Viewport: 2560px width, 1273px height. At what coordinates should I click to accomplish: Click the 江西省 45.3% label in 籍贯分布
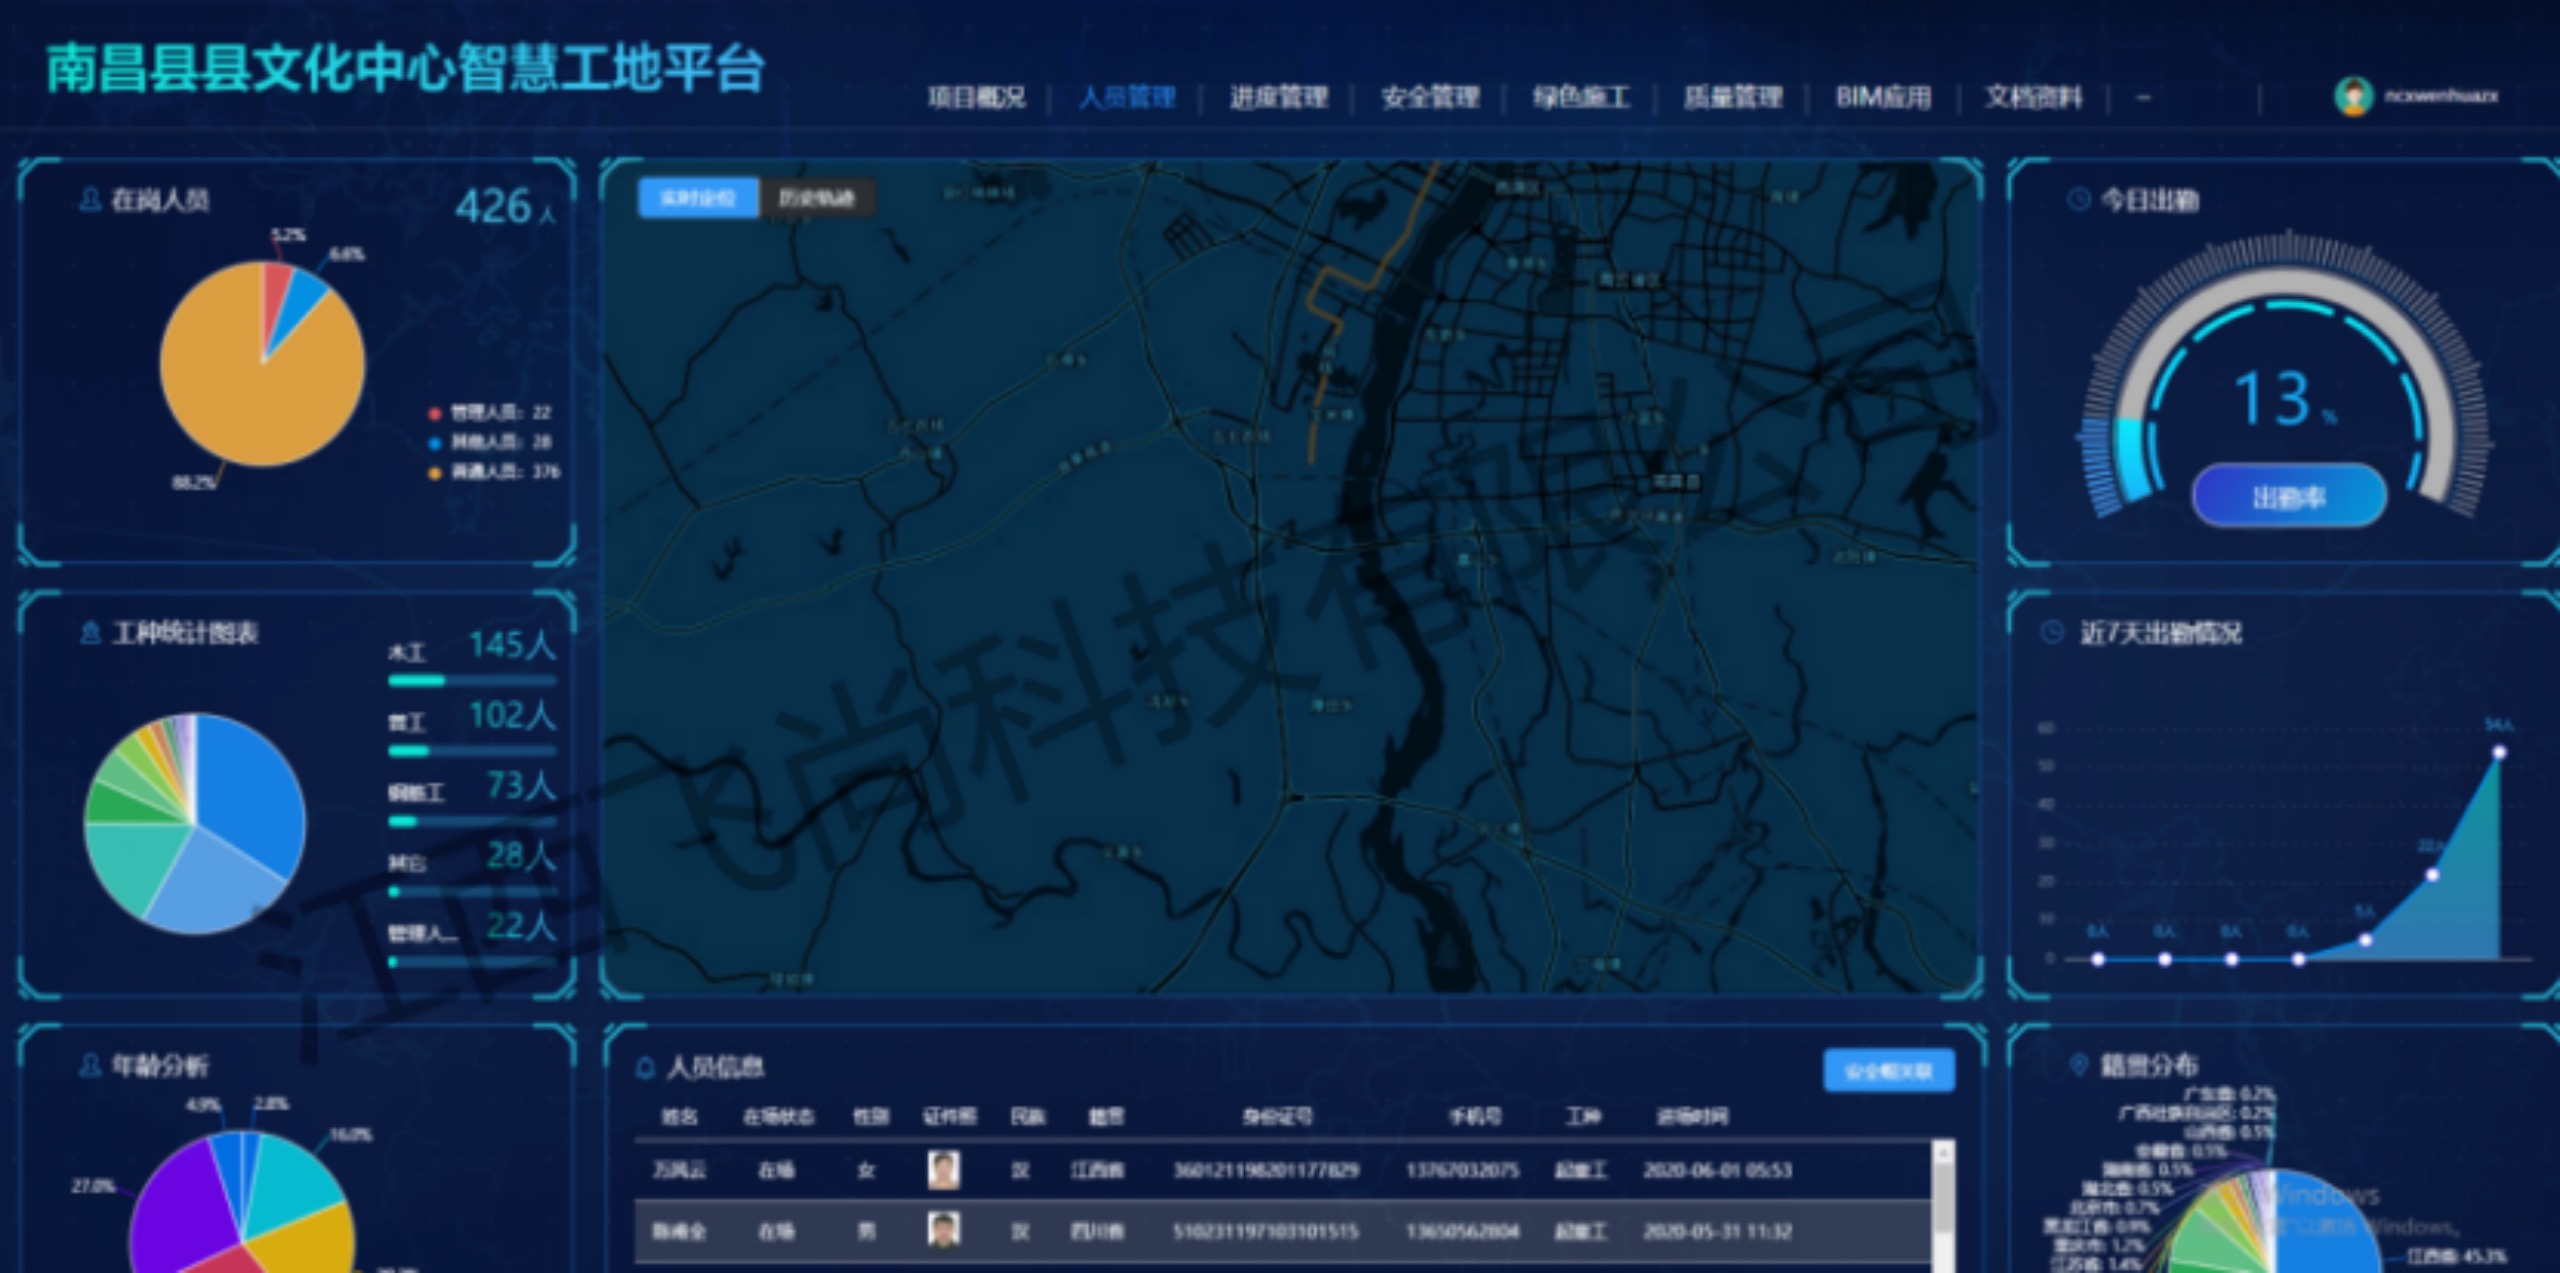pos(2457,1256)
